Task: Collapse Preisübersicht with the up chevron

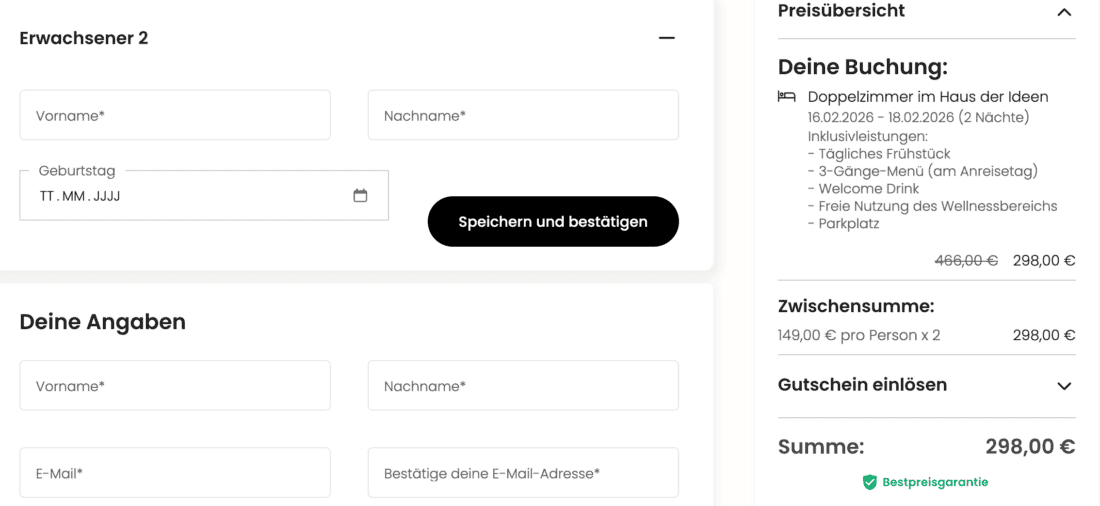Action: click(x=1064, y=12)
